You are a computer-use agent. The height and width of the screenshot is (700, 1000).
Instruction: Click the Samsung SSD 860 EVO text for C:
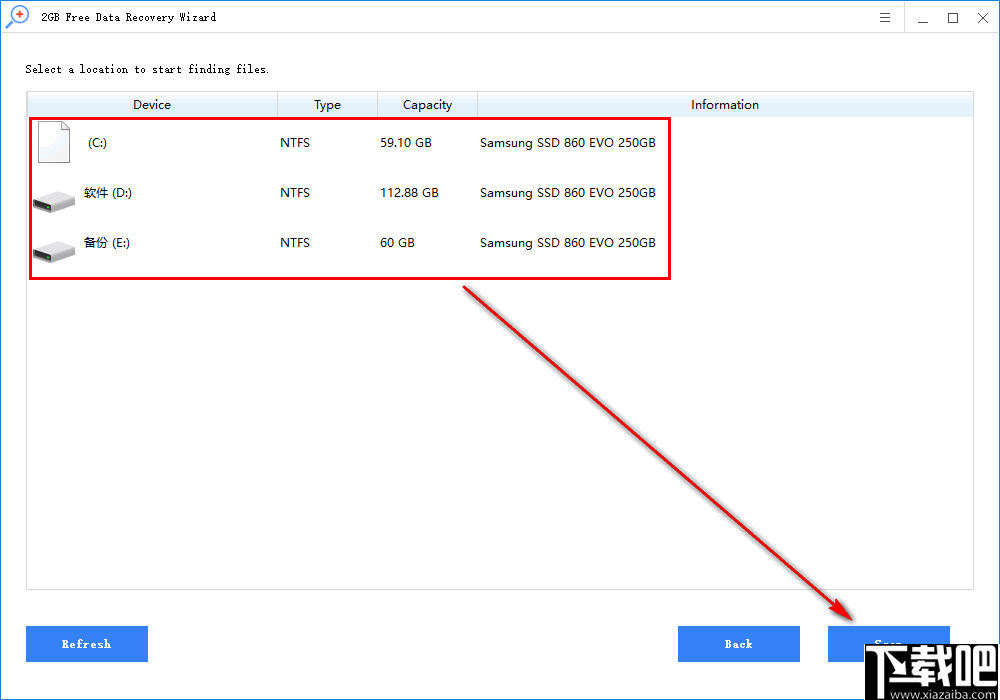point(568,142)
